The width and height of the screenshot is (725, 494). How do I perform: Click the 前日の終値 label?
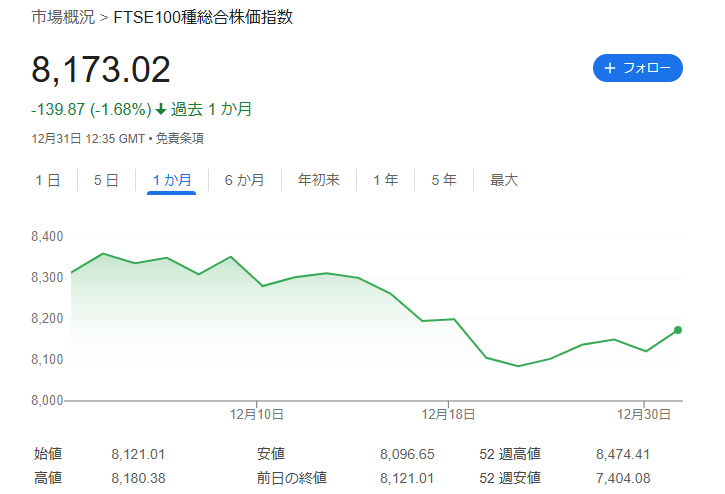click(292, 478)
